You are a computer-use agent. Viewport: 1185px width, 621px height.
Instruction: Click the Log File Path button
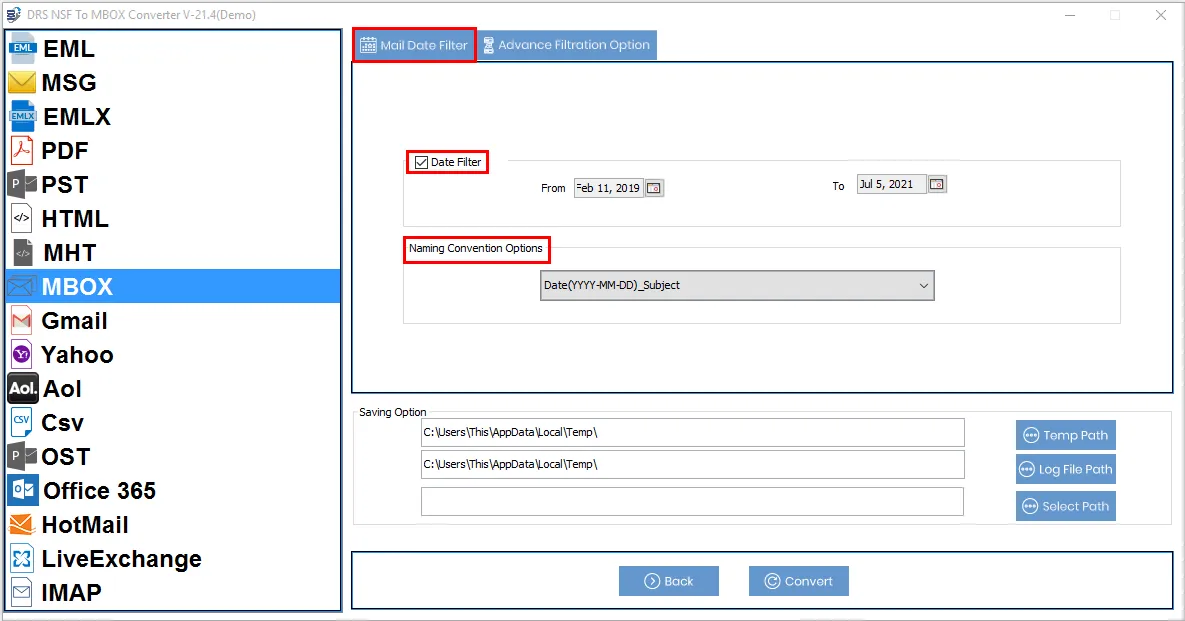1066,469
